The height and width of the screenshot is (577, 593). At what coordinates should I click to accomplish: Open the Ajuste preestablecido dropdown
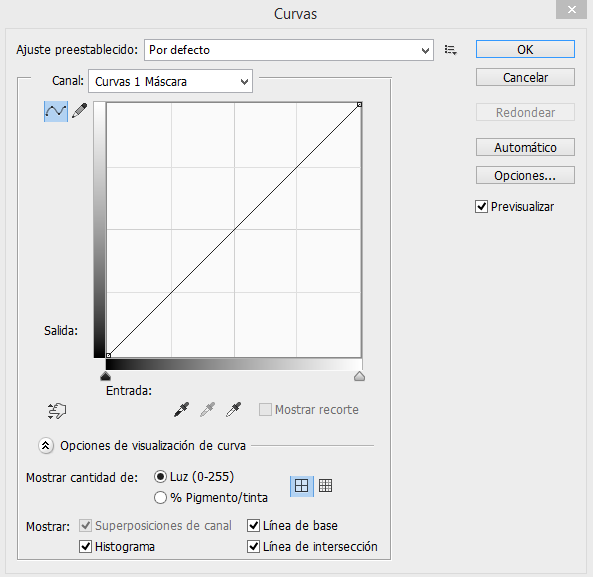289,50
